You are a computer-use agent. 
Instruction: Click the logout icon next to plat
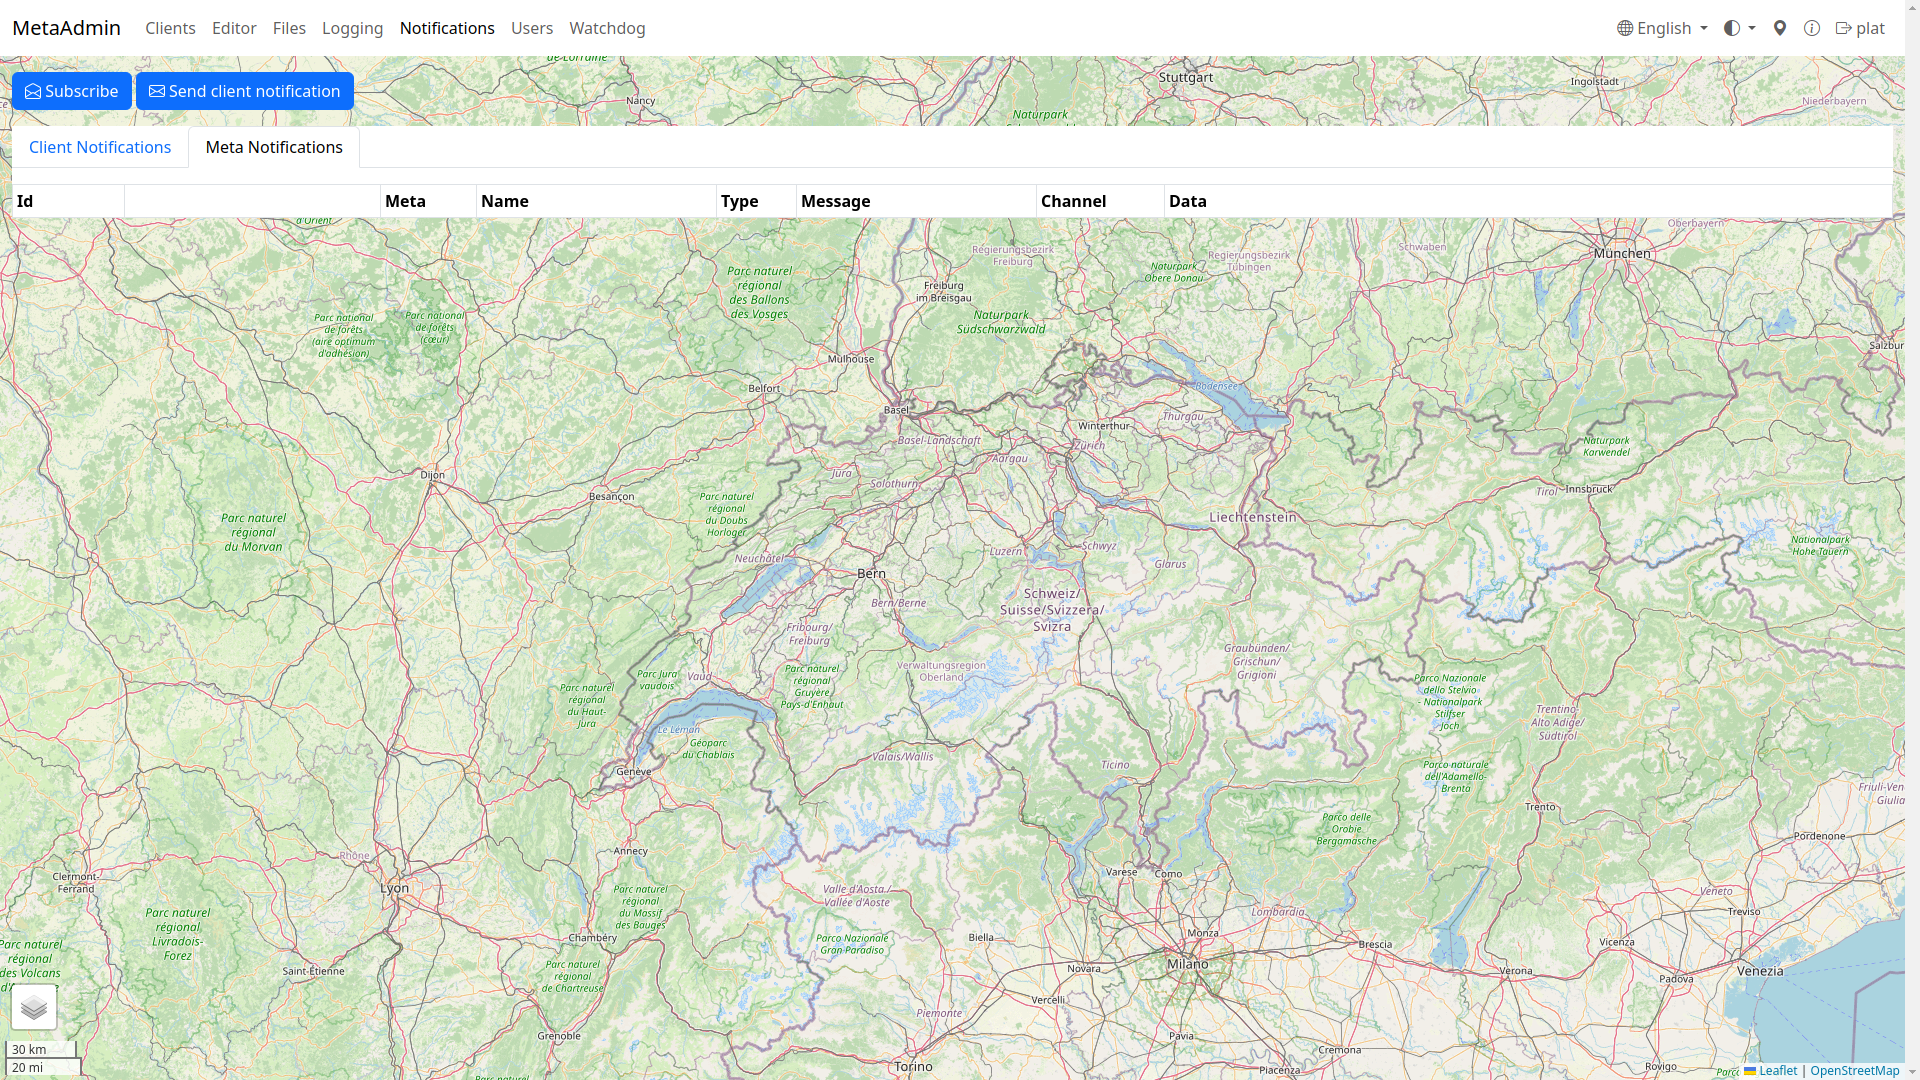pyautogui.click(x=1843, y=28)
